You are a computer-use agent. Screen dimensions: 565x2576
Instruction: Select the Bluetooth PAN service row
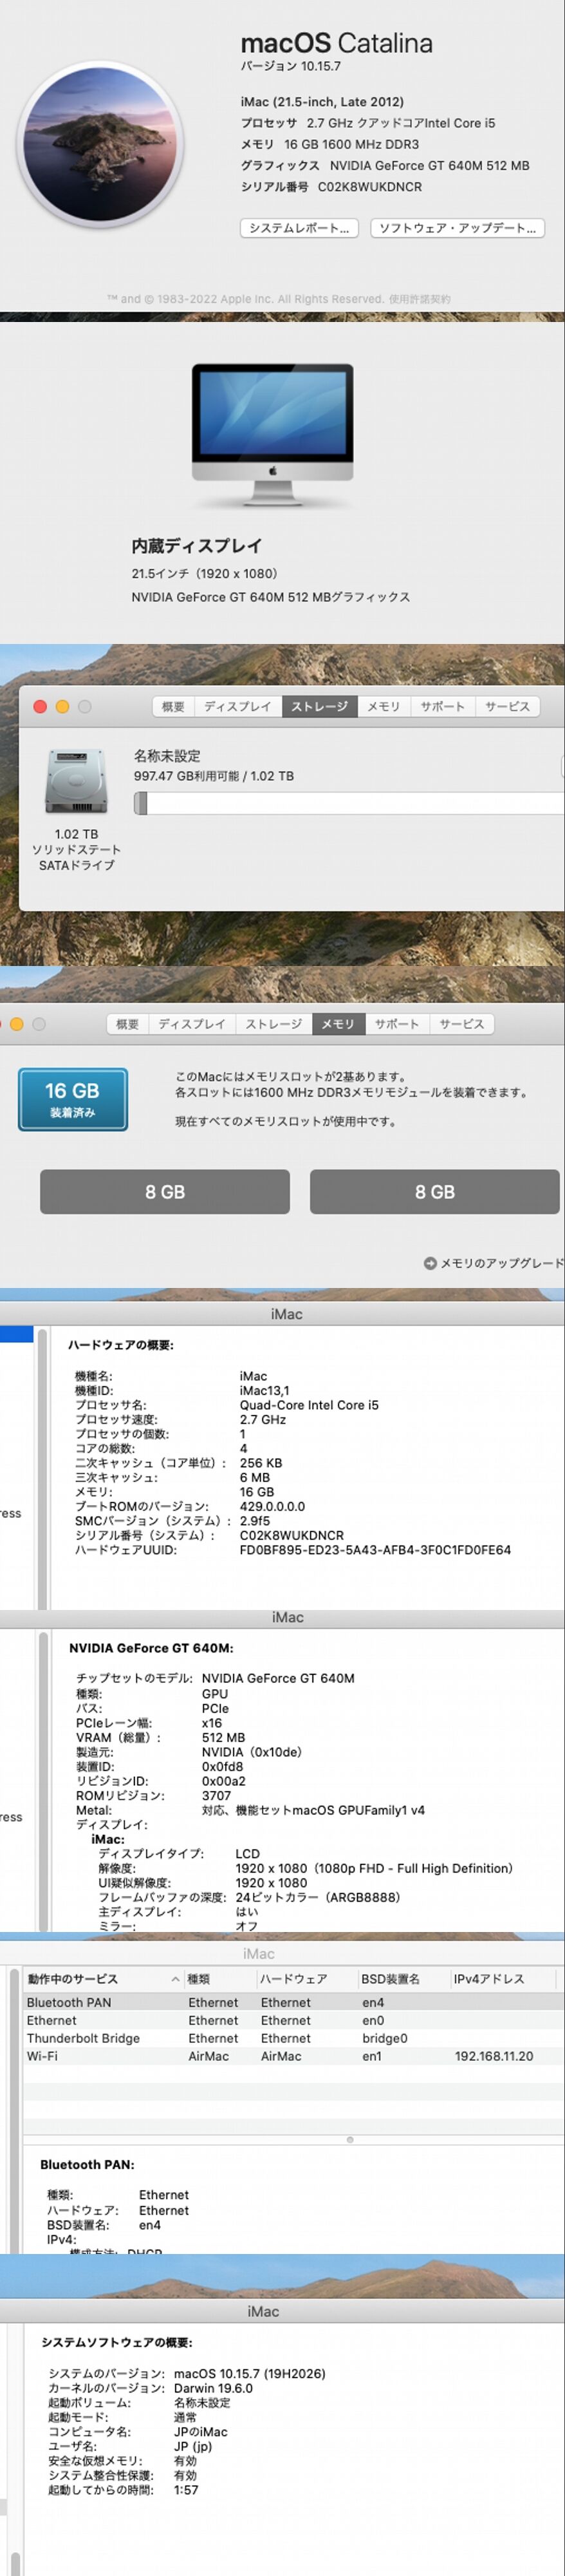(x=293, y=2002)
